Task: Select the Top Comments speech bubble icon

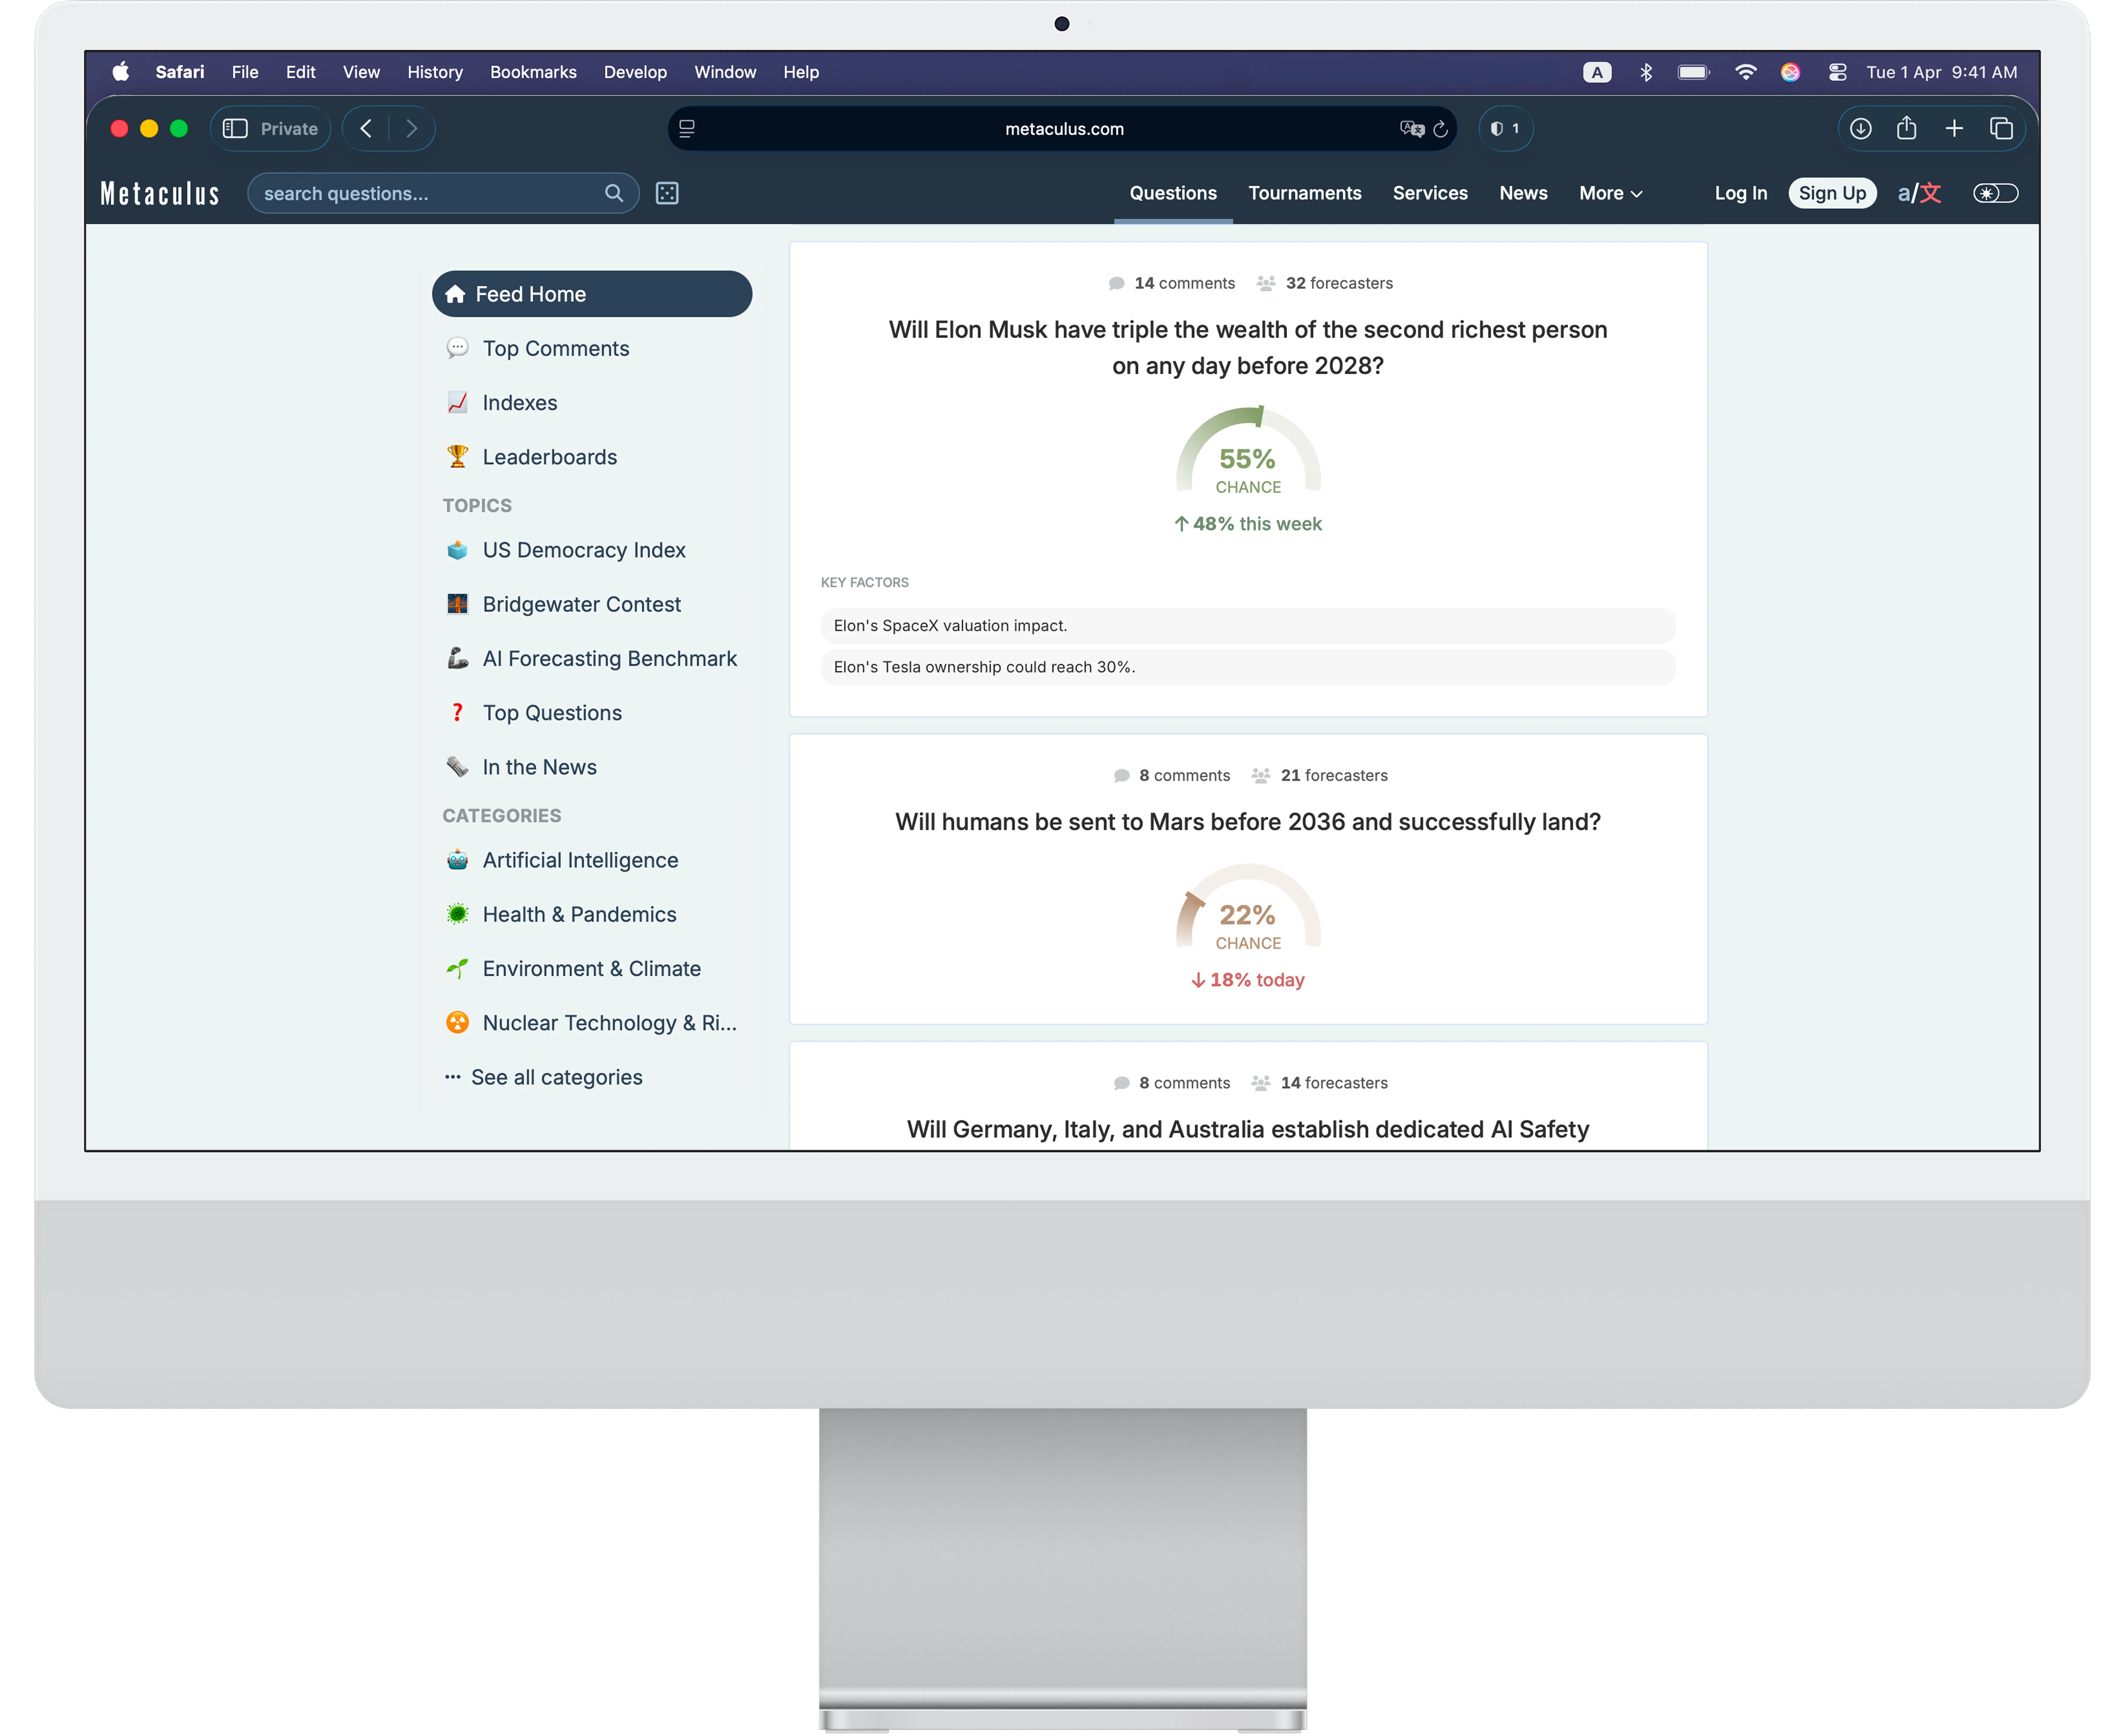Action: [x=457, y=348]
